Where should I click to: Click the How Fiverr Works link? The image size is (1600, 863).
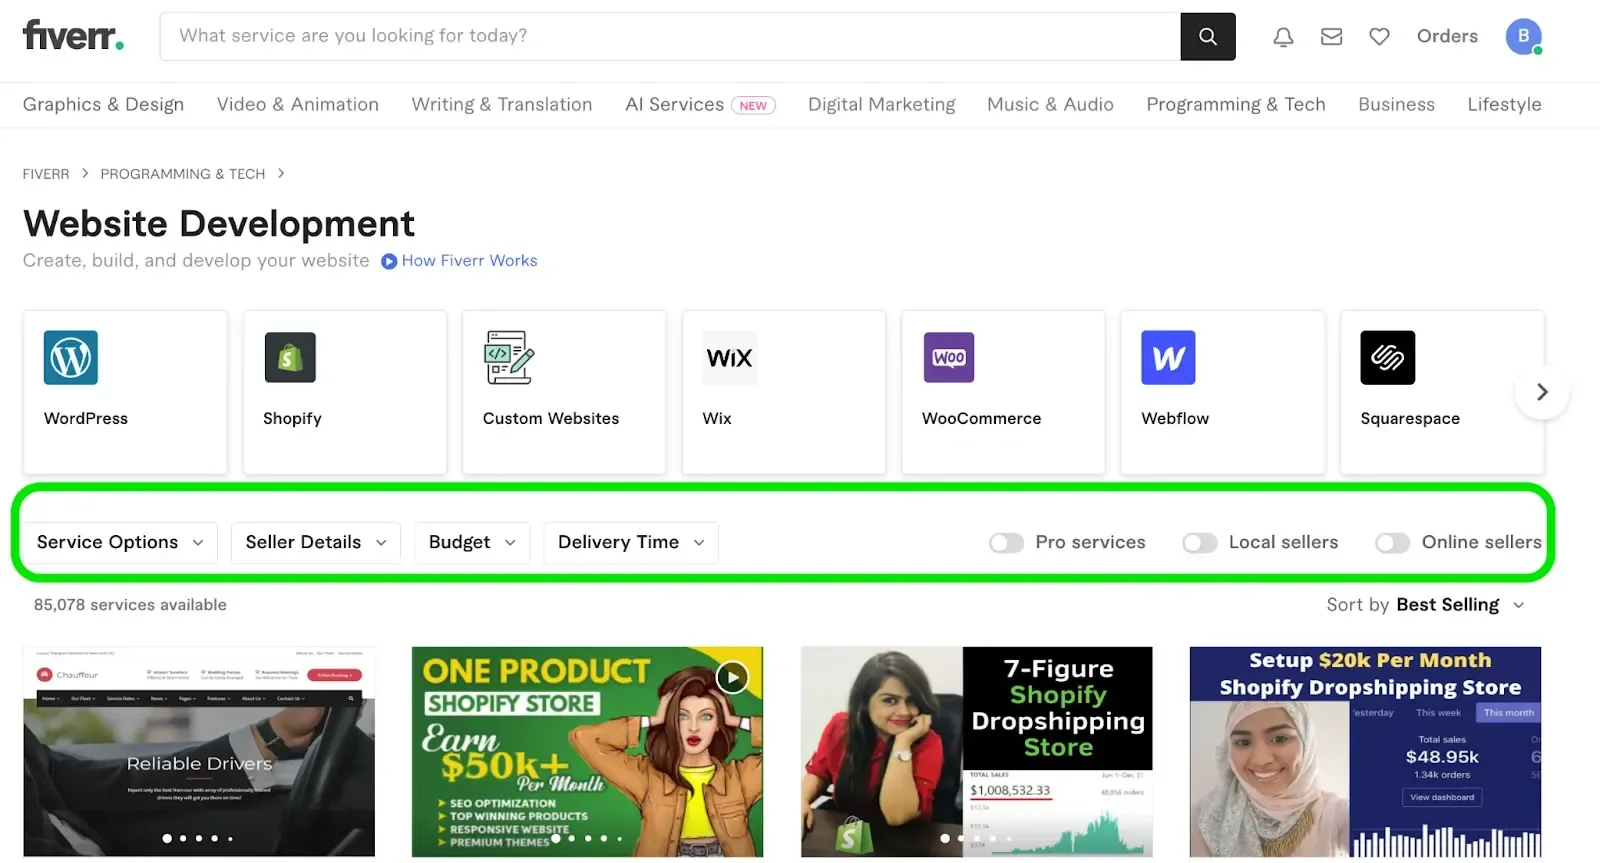pyautogui.click(x=469, y=261)
